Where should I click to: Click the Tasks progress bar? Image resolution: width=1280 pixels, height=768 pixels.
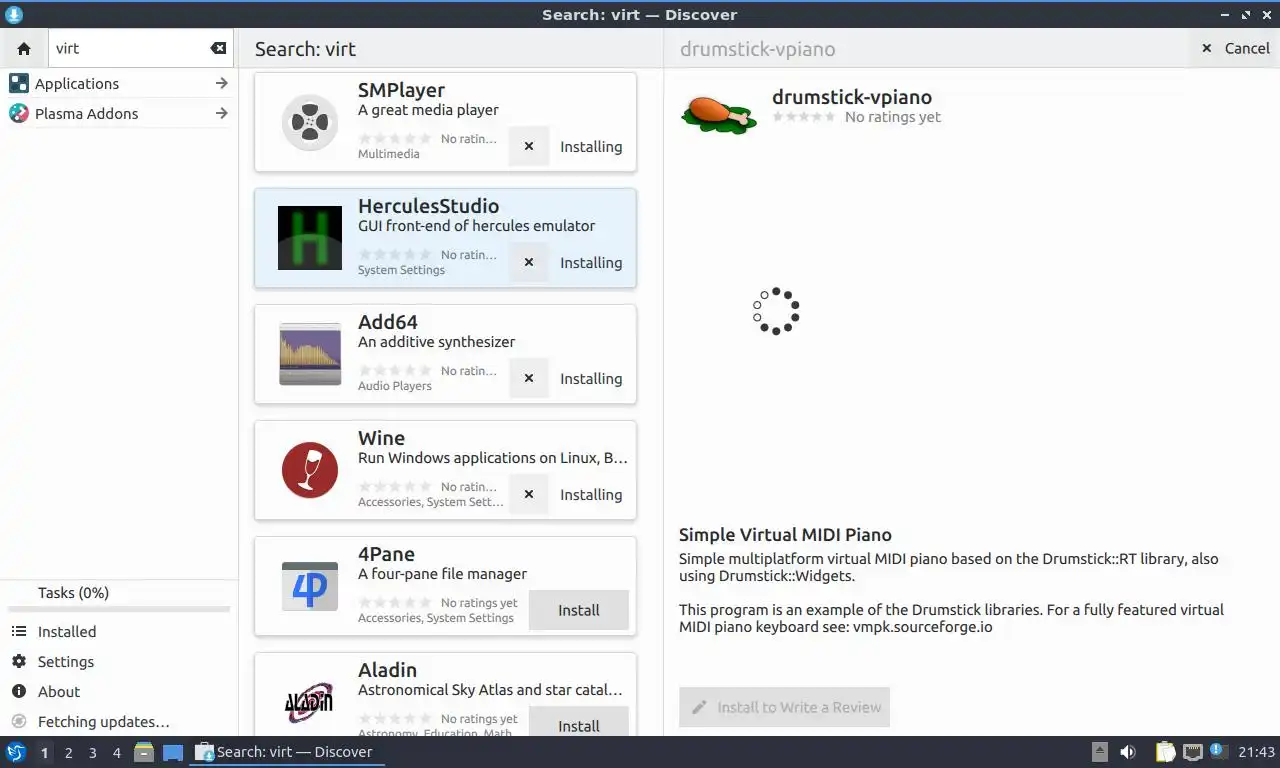[x=119, y=609]
